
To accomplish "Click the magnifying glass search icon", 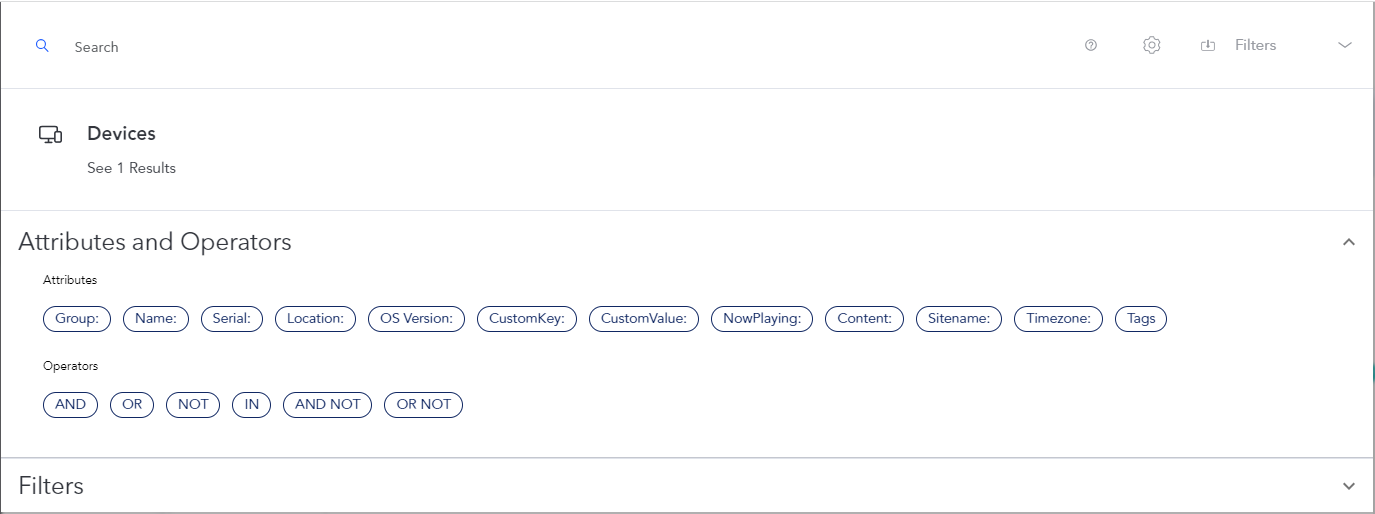I will point(42,46).
